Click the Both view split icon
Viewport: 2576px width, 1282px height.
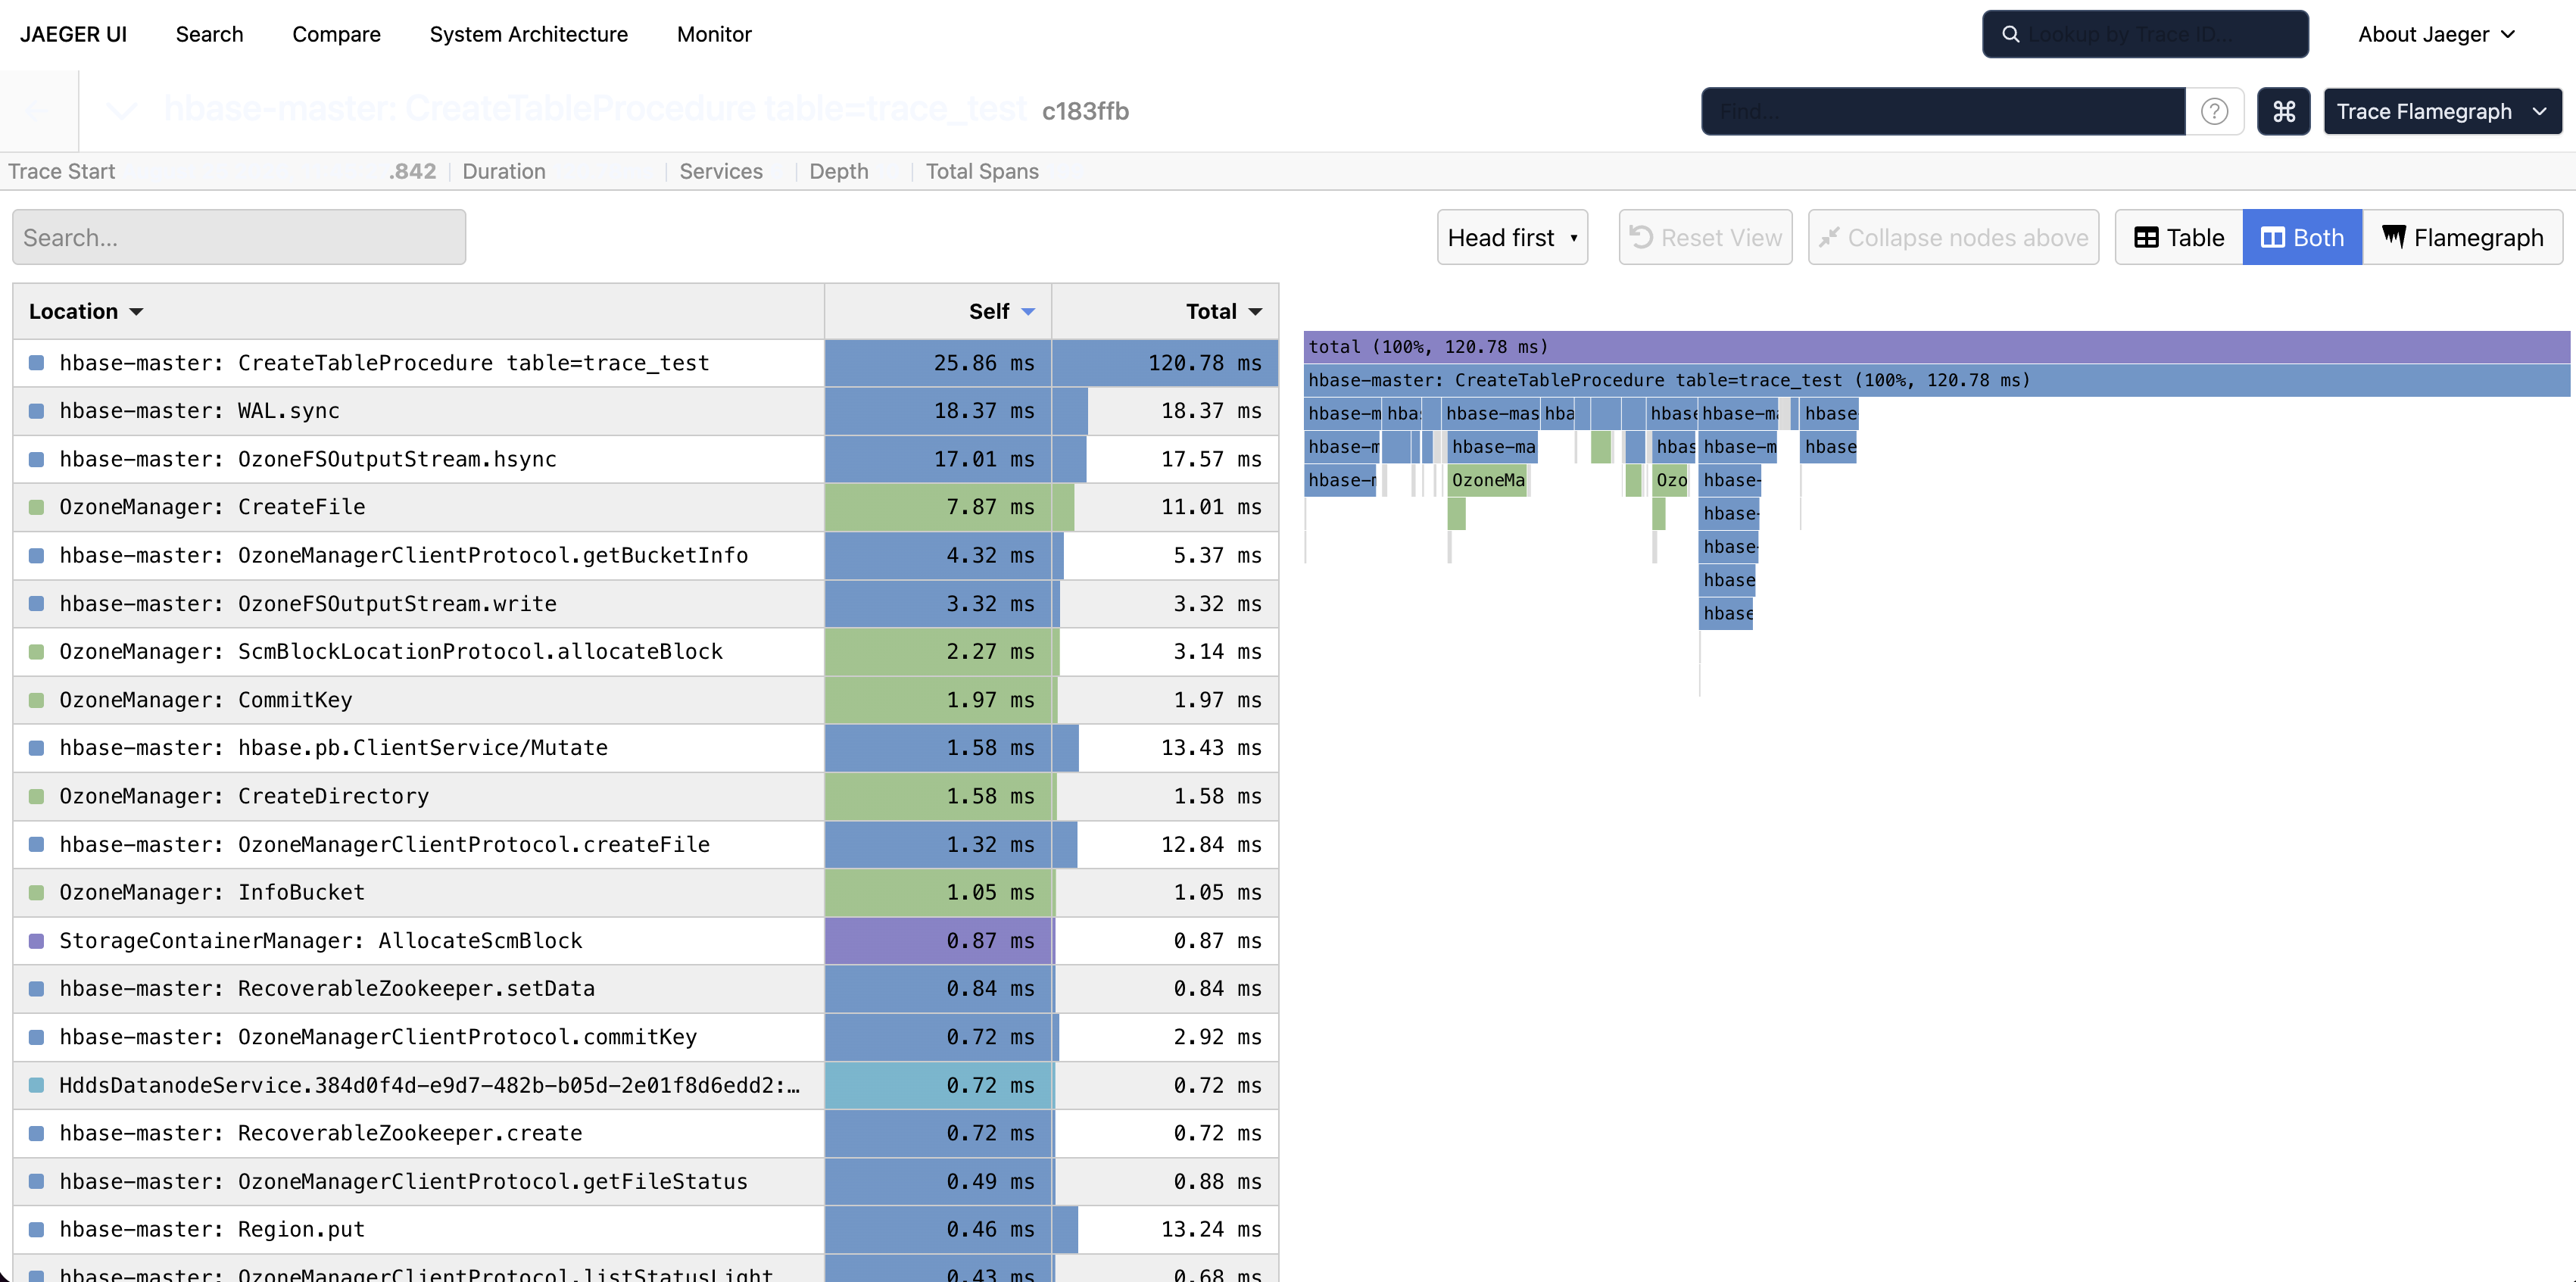pos(2273,237)
